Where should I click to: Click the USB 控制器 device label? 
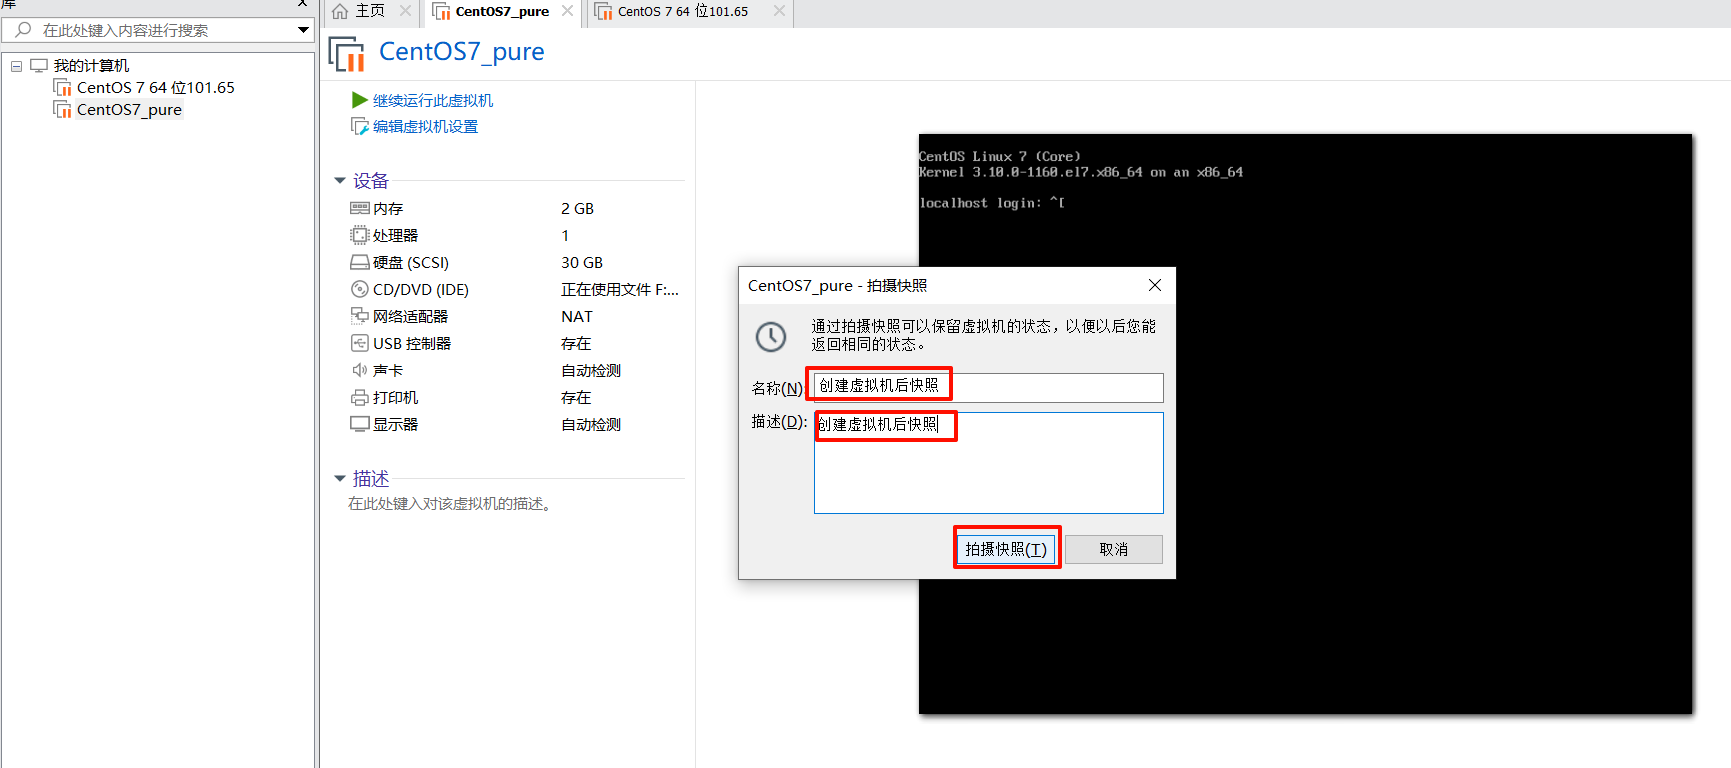pos(412,343)
